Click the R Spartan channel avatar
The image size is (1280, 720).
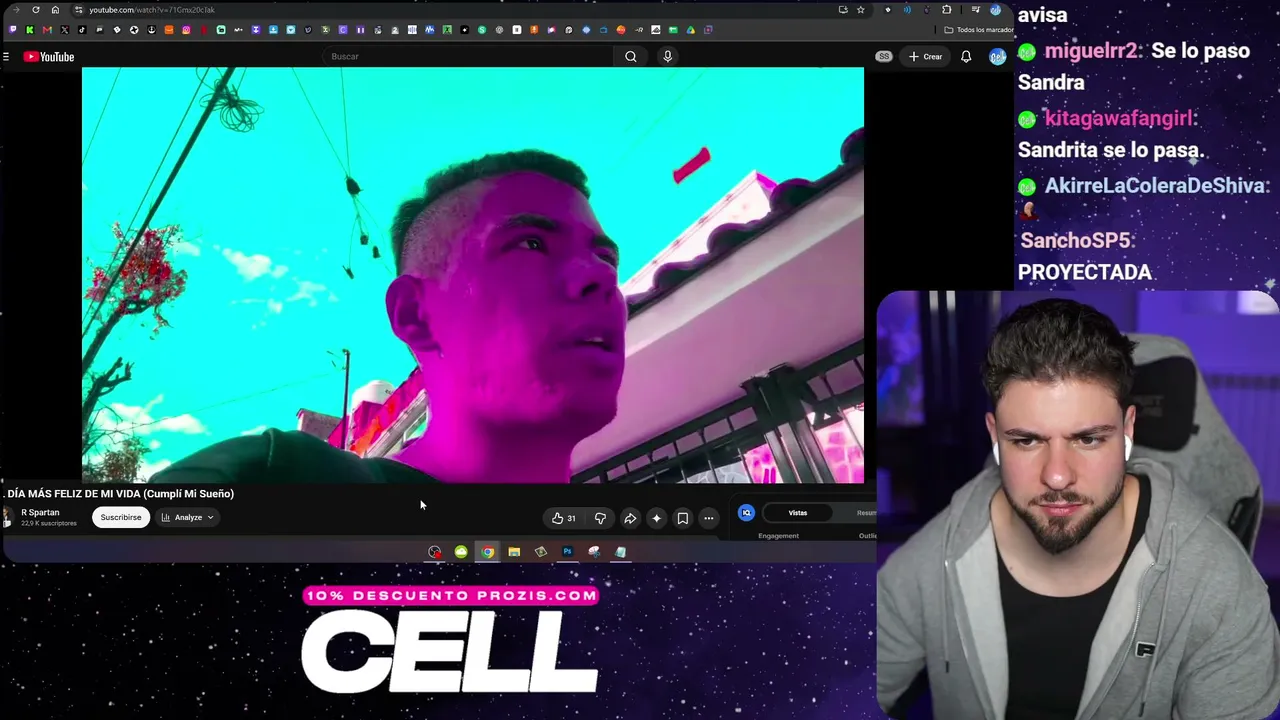point(8,517)
